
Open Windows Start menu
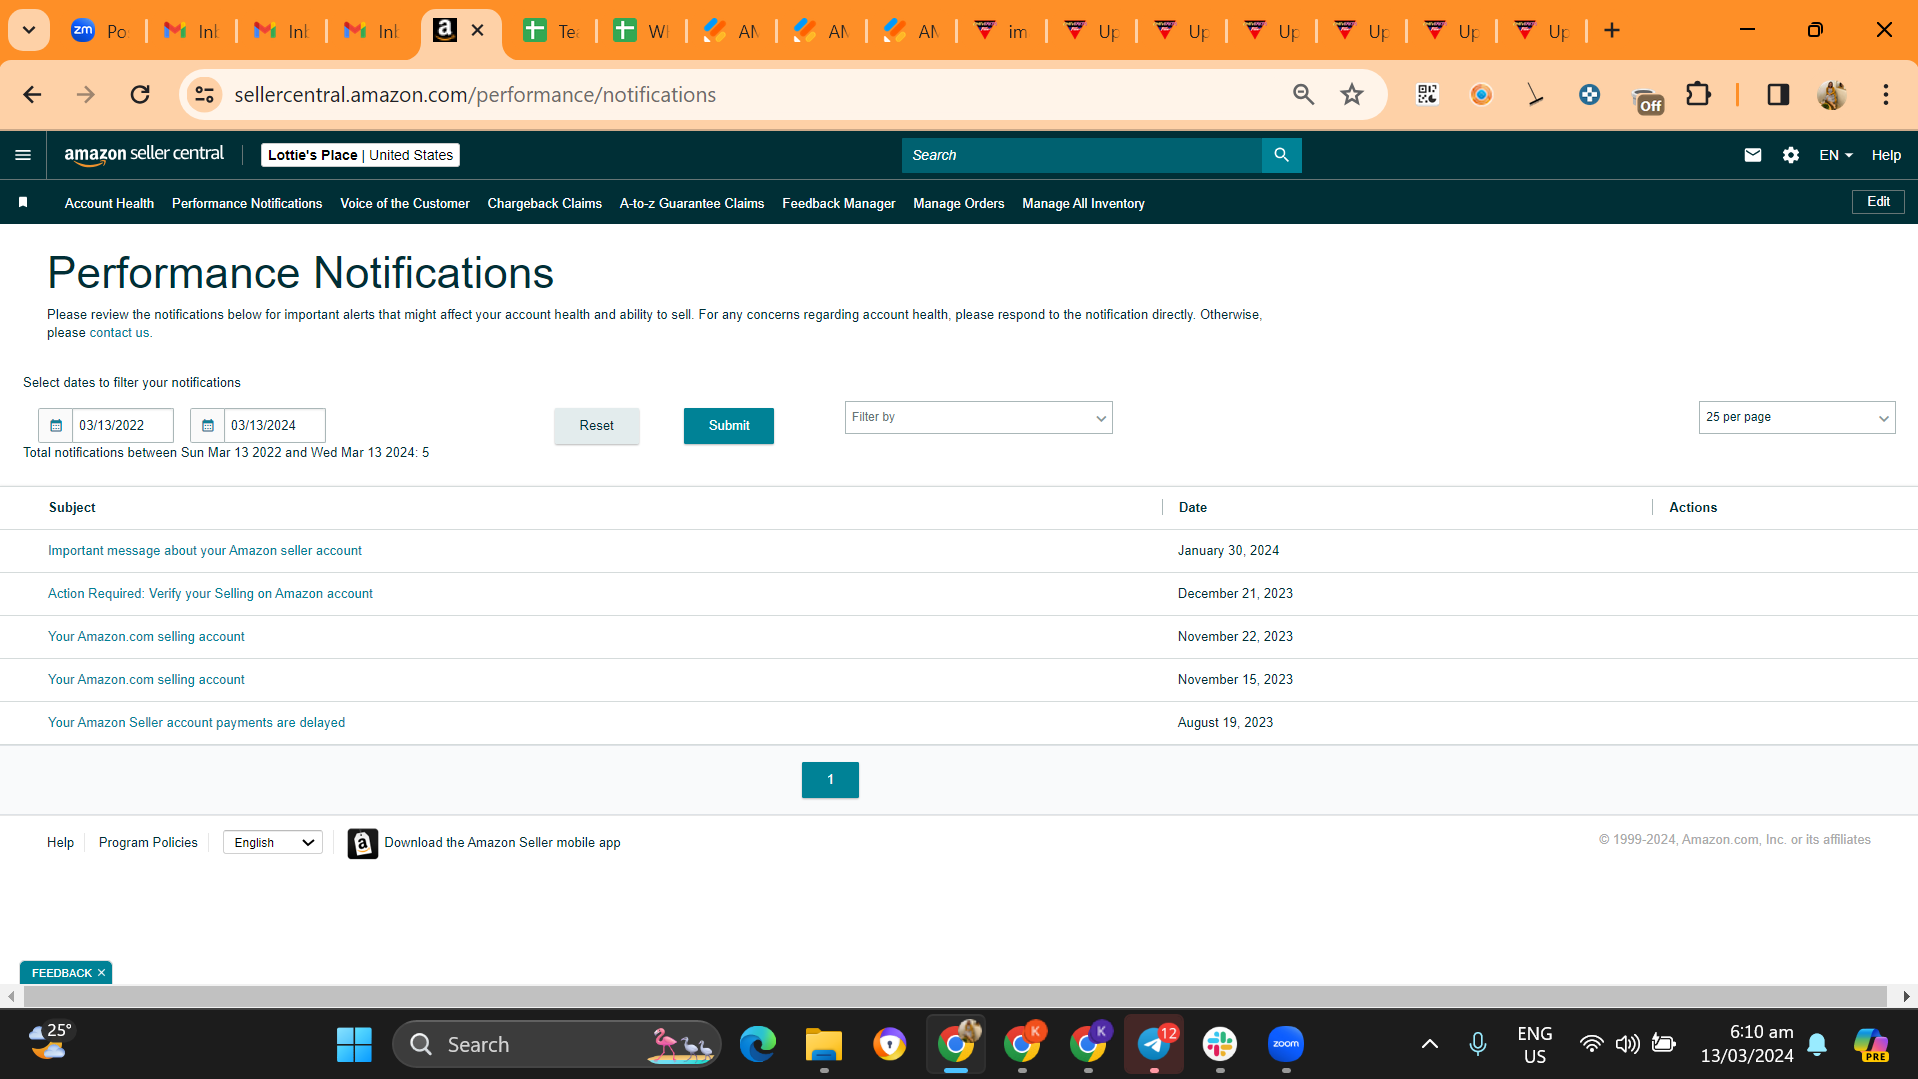354,1045
